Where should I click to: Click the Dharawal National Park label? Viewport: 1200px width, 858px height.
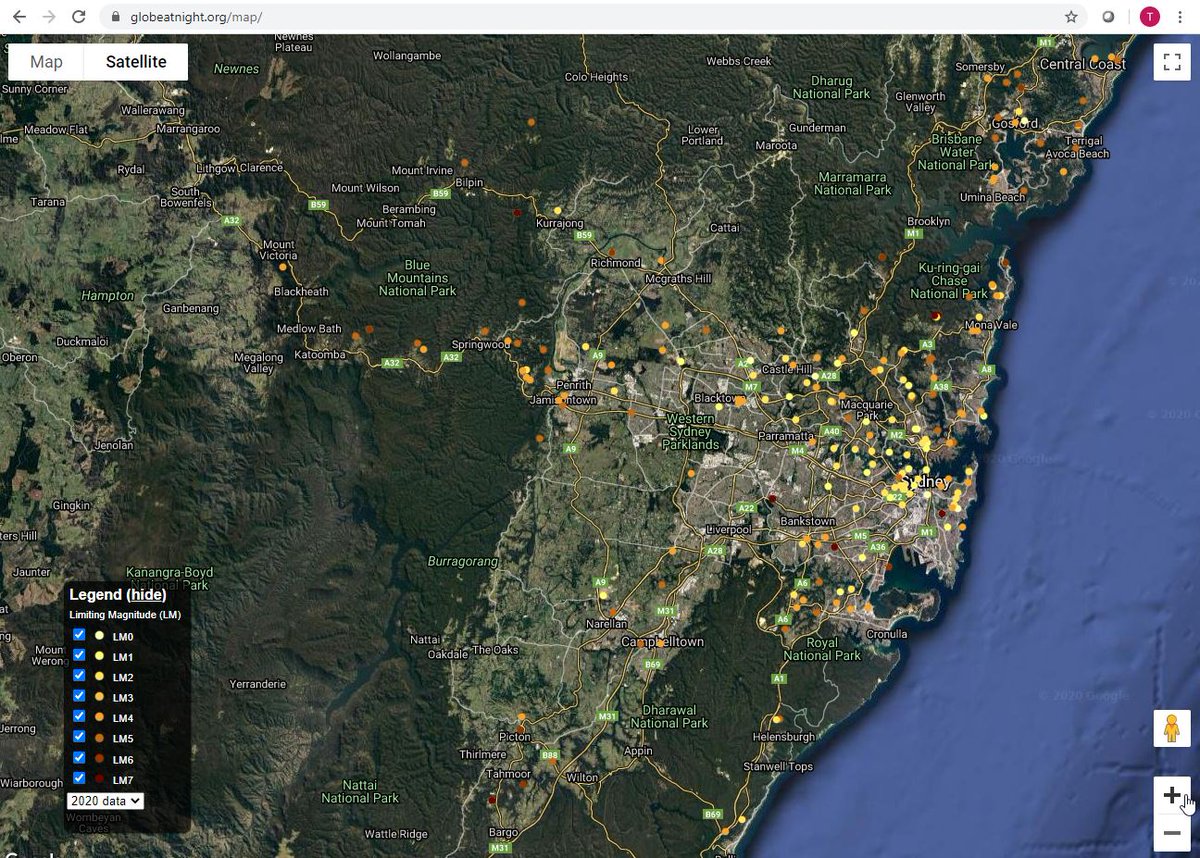coord(669,716)
